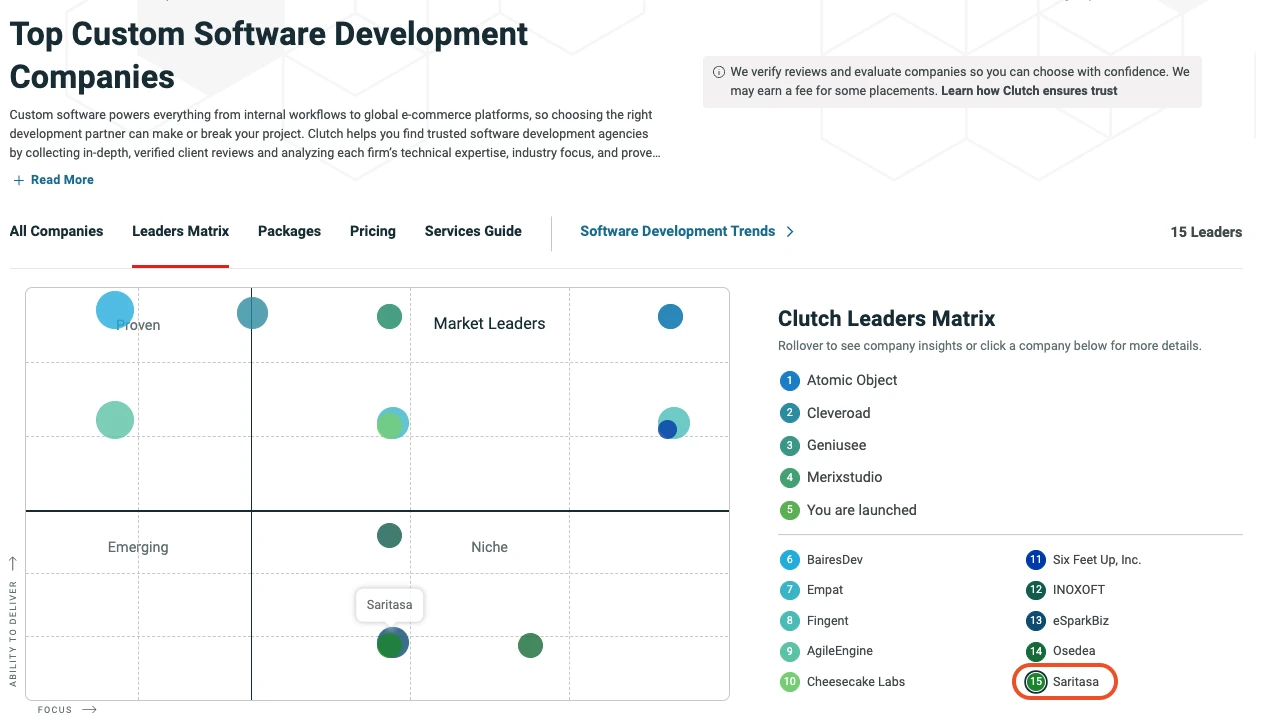Image resolution: width=1276 pixels, height=721 pixels.
Task: Open eSparkBiz from the leaders list
Action: tap(1081, 620)
